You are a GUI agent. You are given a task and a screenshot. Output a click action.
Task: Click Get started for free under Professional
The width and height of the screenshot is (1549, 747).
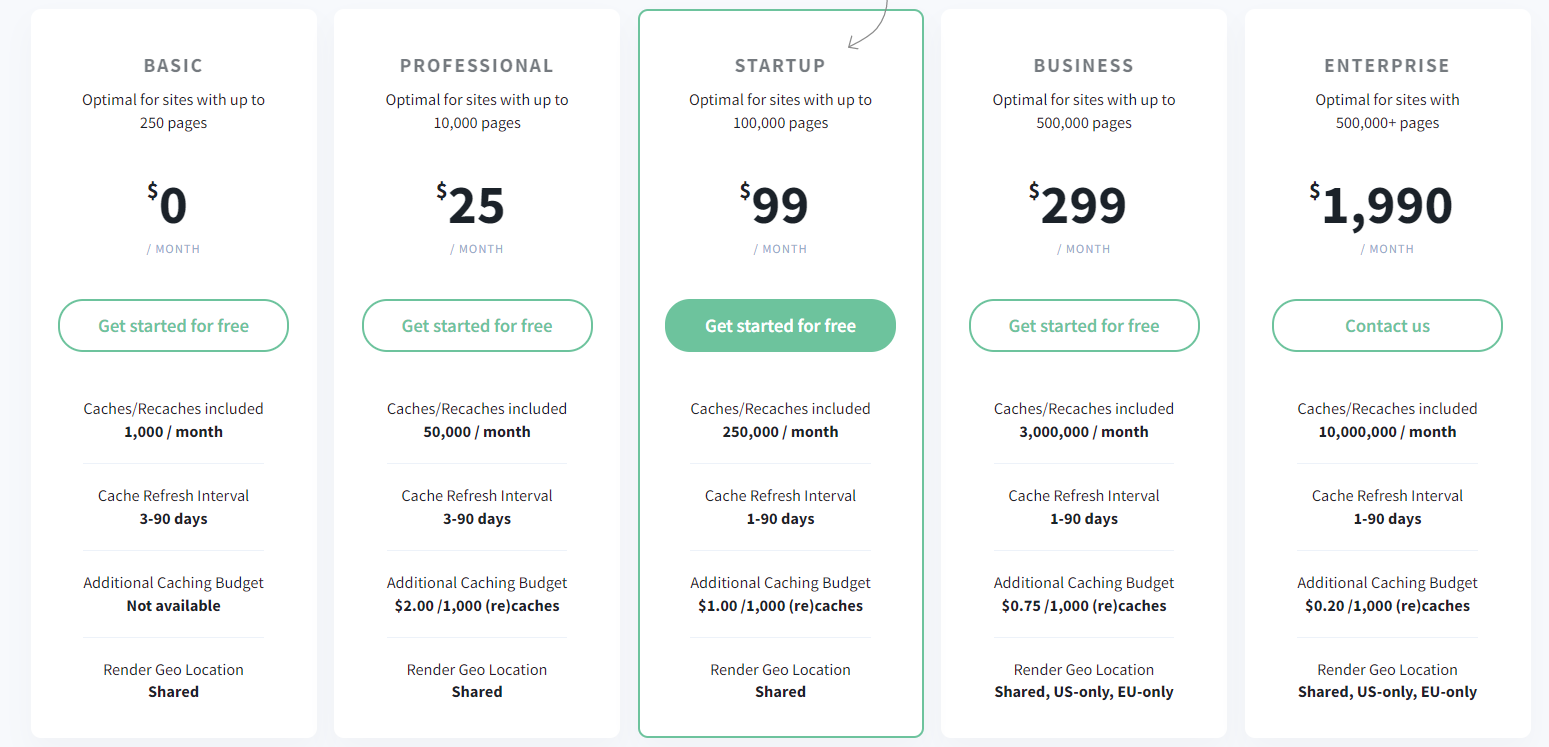tap(477, 326)
